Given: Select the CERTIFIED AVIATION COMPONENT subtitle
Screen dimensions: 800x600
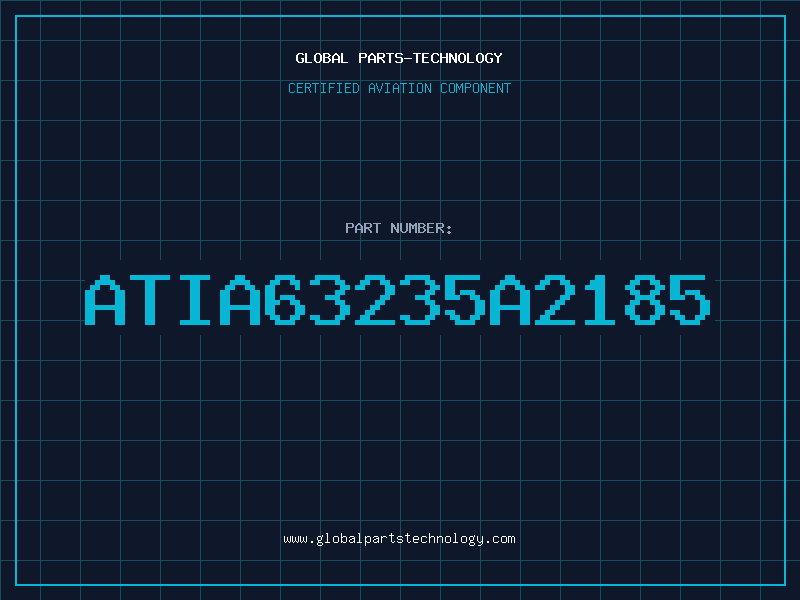Looking at the screenshot, I should tap(399, 88).
